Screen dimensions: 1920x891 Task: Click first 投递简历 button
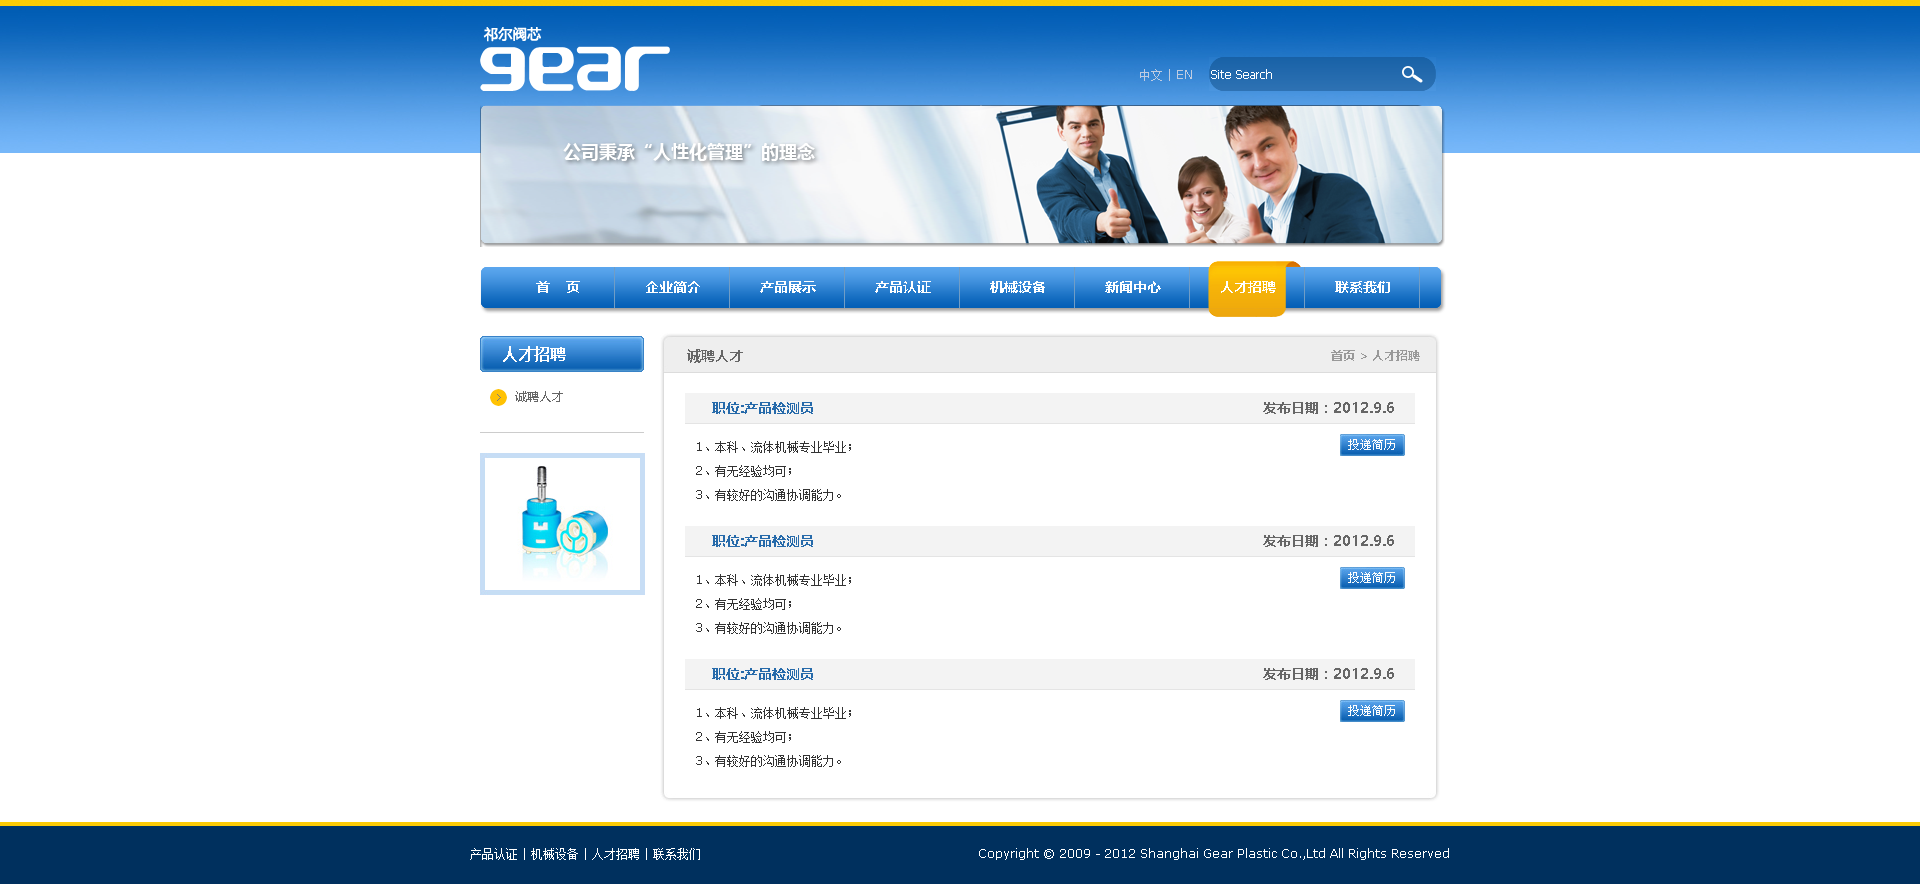coord(1371,445)
